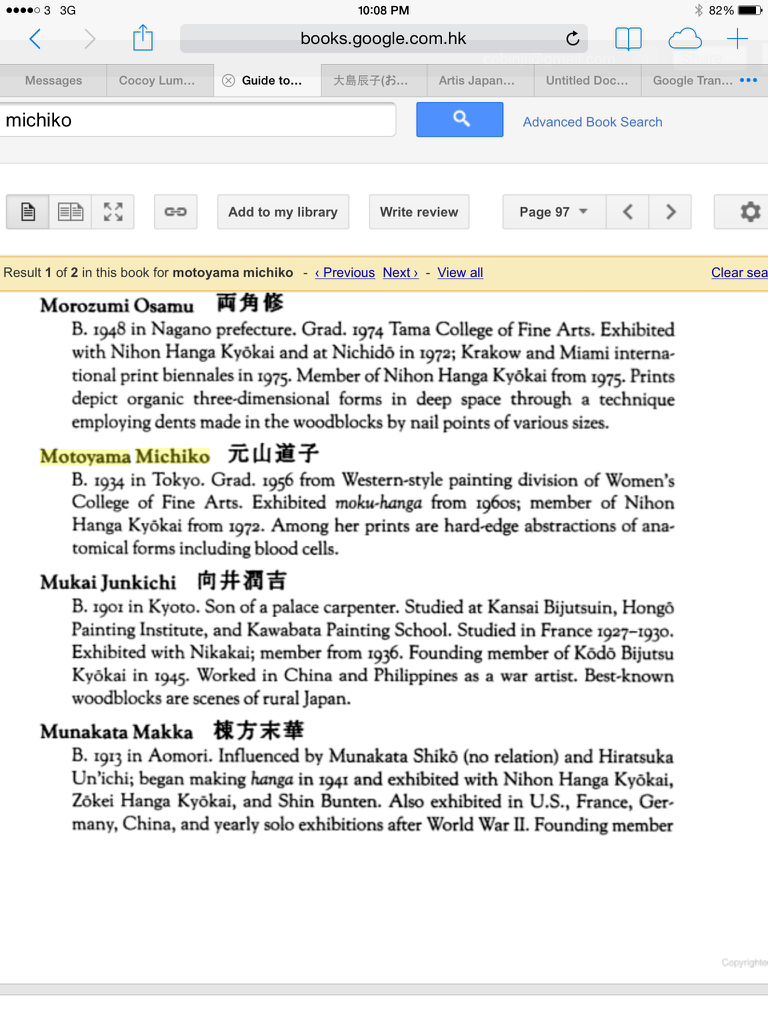Switch to two-page view
Image resolution: width=768 pixels, height=1024 pixels.
[x=70, y=212]
